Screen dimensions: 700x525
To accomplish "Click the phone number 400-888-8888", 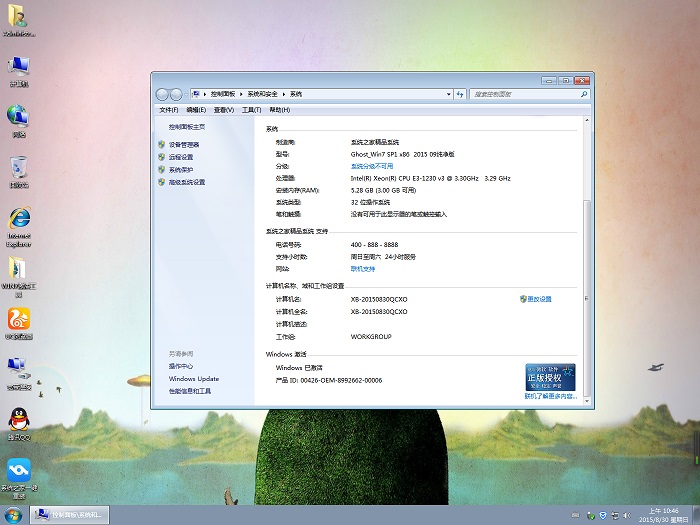I will (374, 245).
